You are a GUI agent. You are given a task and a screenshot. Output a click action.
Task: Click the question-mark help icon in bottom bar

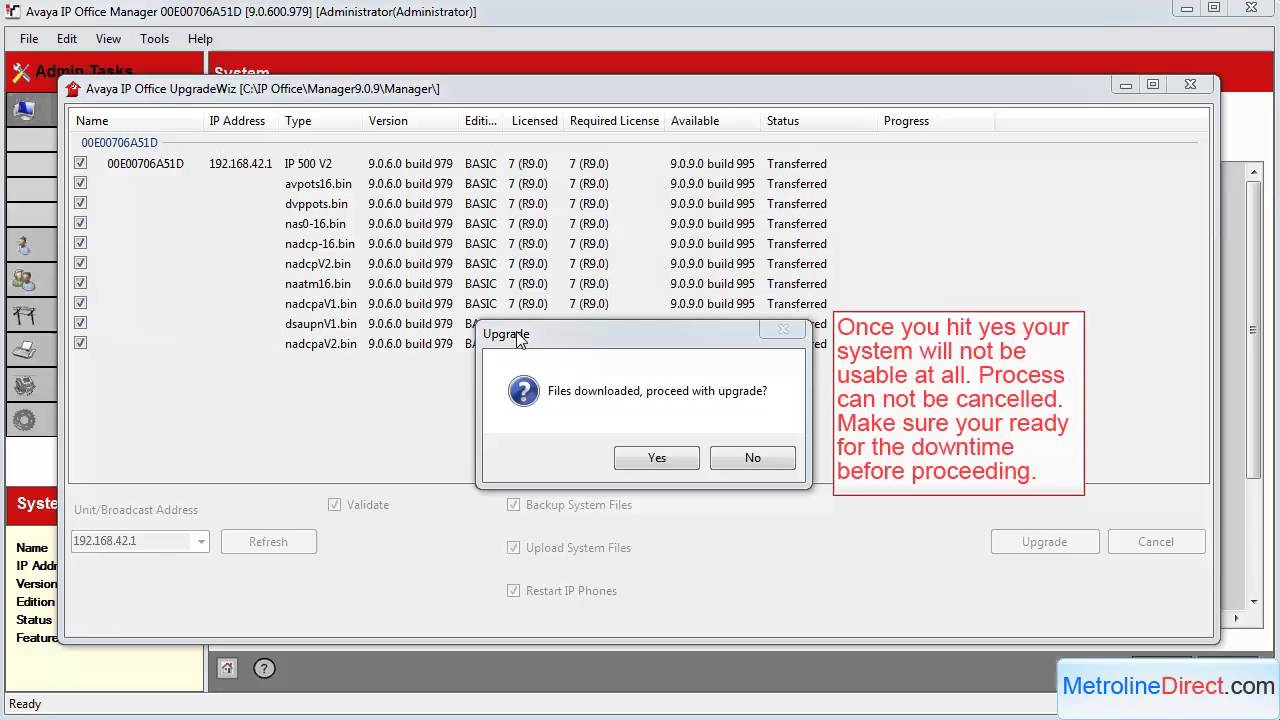(264, 668)
